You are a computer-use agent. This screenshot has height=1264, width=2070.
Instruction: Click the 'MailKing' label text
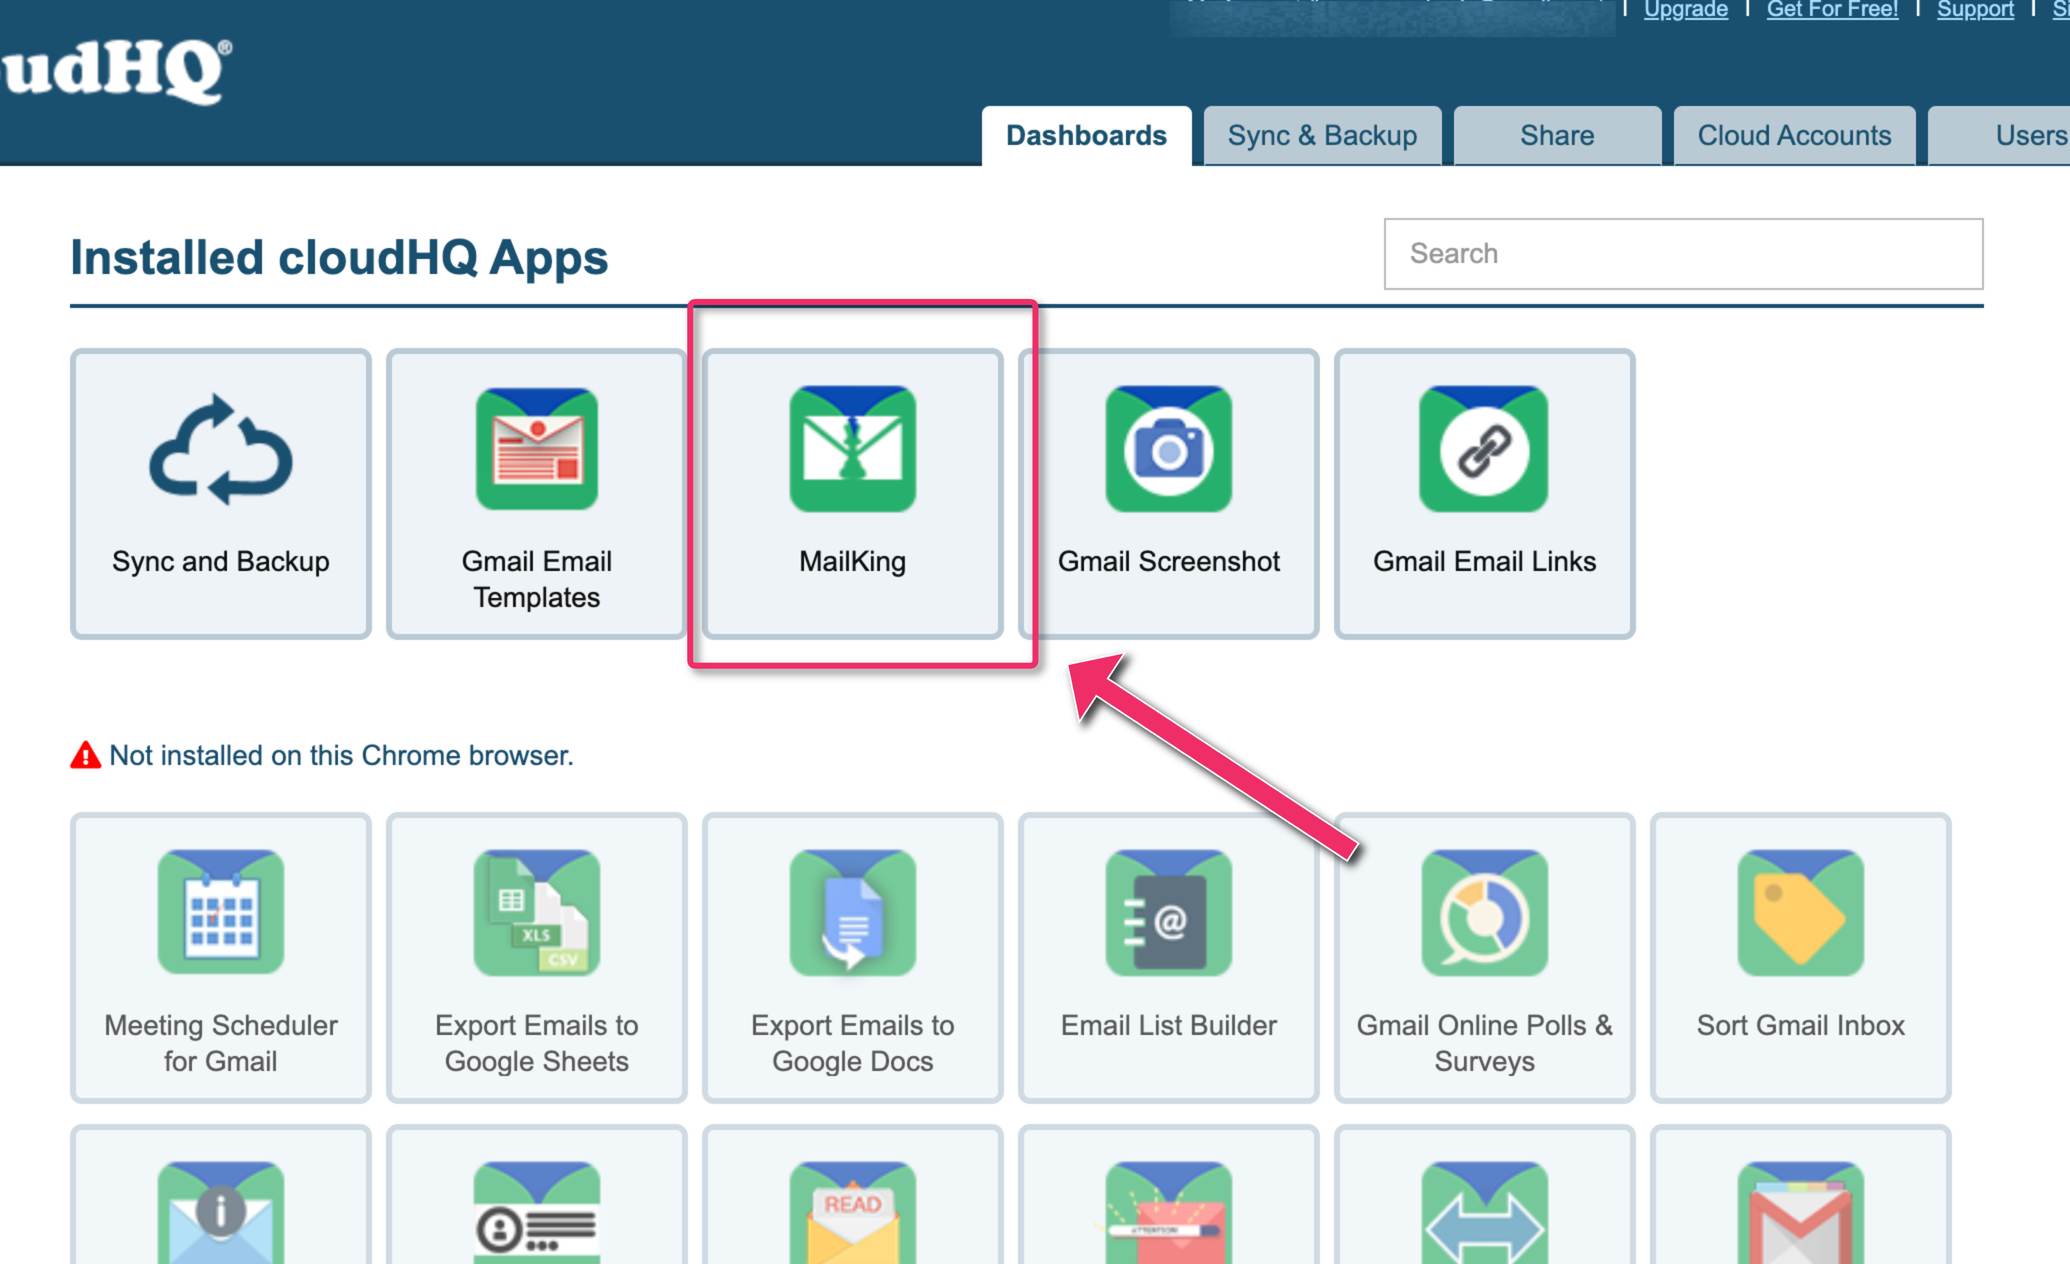pyautogui.click(x=853, y=562)
